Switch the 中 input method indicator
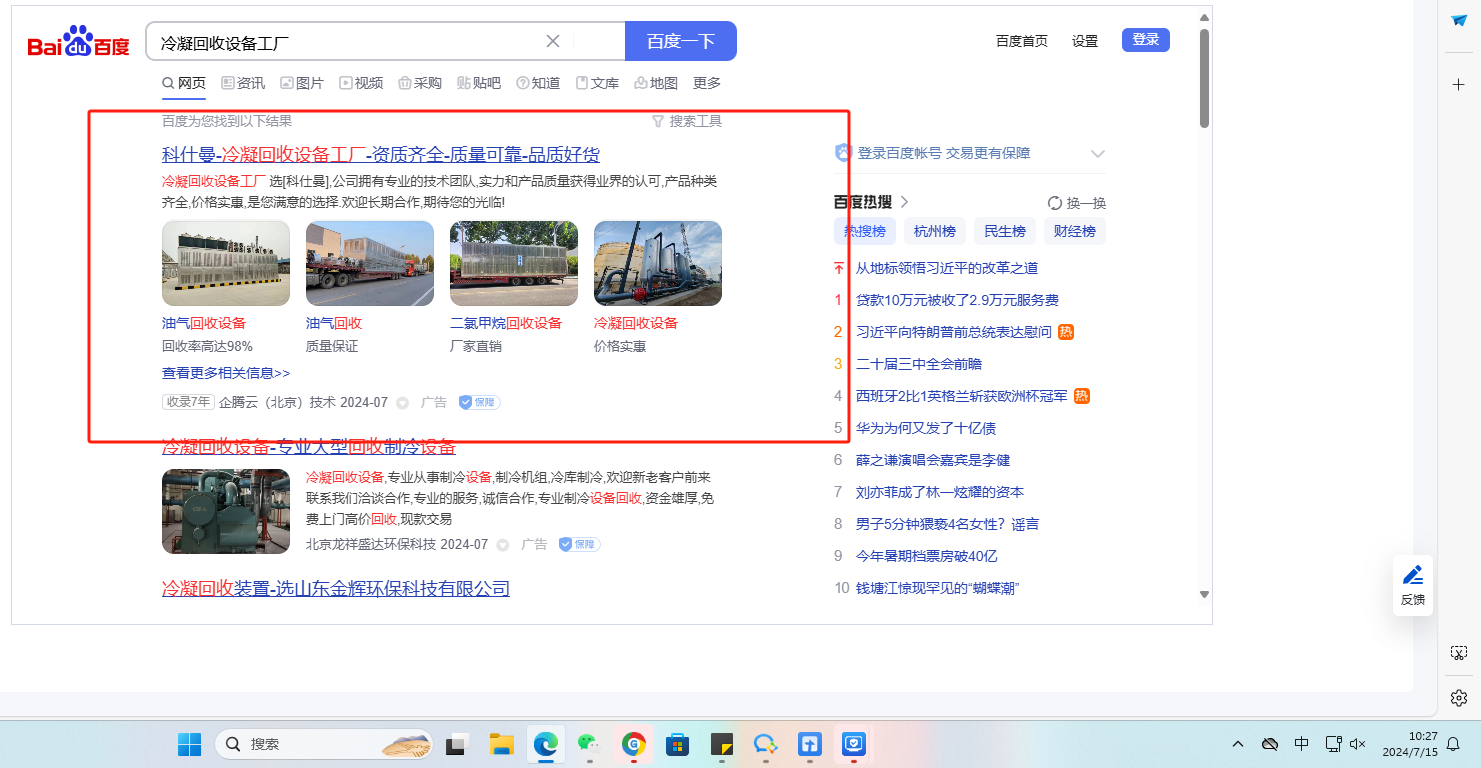1481x768 pixels. coord(1301,744)
